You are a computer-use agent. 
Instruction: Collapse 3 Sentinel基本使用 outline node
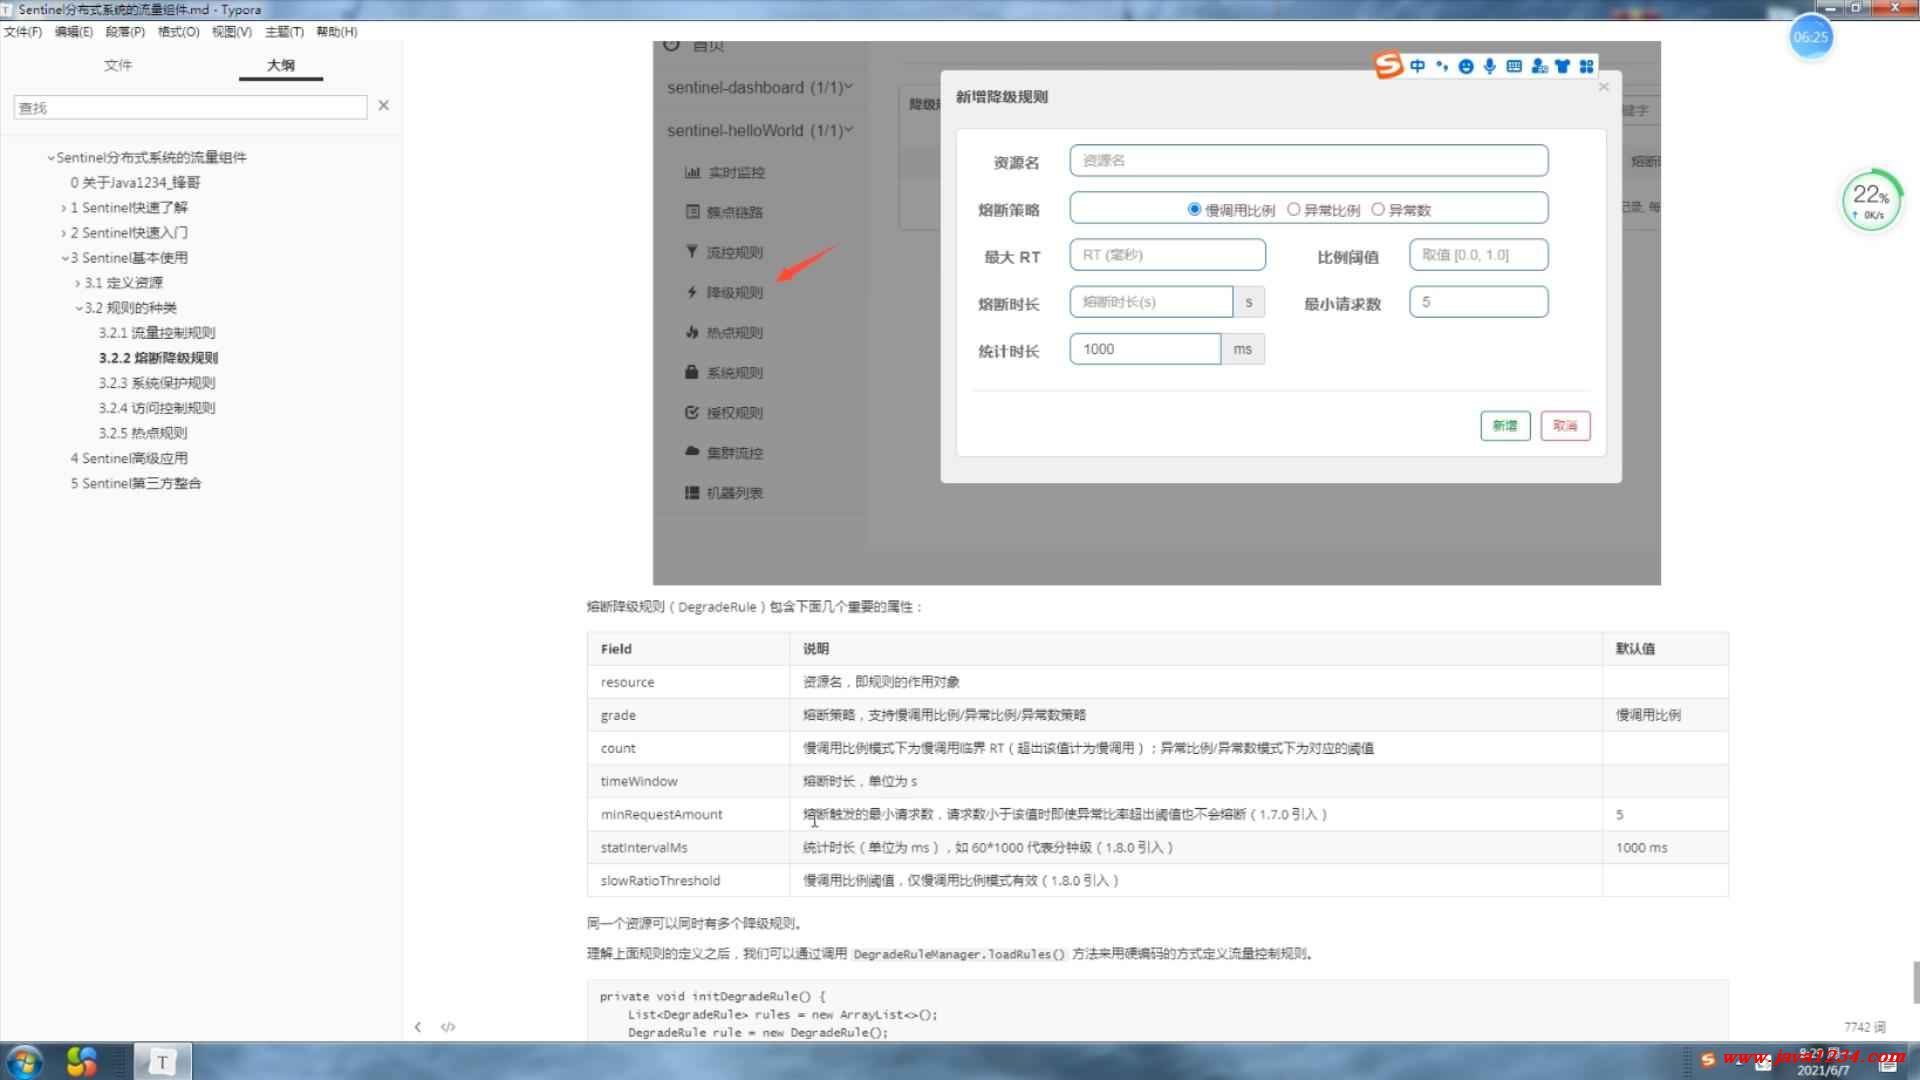pyautogui.click(x=65, y=258)
